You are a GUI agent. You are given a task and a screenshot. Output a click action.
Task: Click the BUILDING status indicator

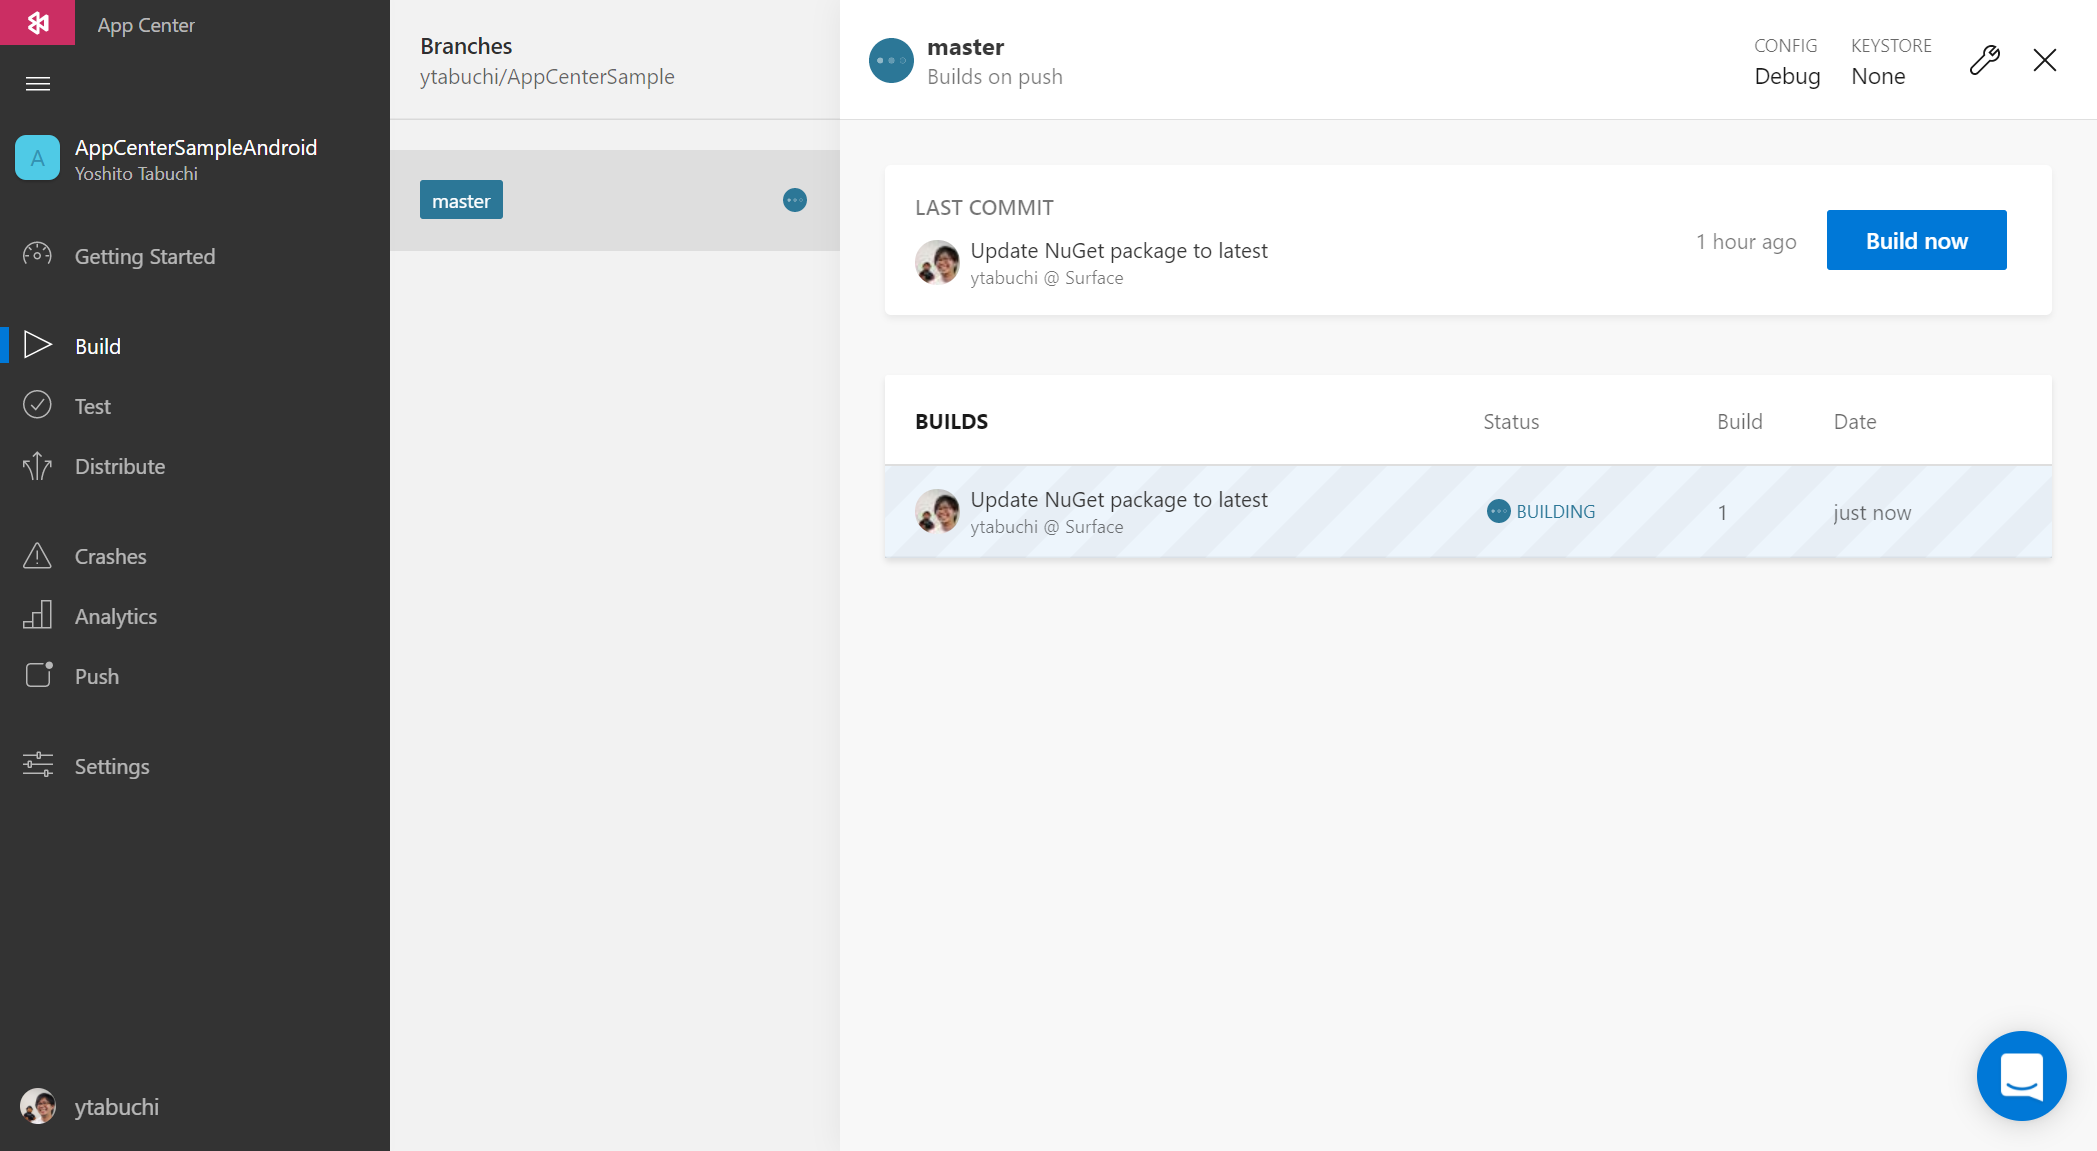[1541, 511]
